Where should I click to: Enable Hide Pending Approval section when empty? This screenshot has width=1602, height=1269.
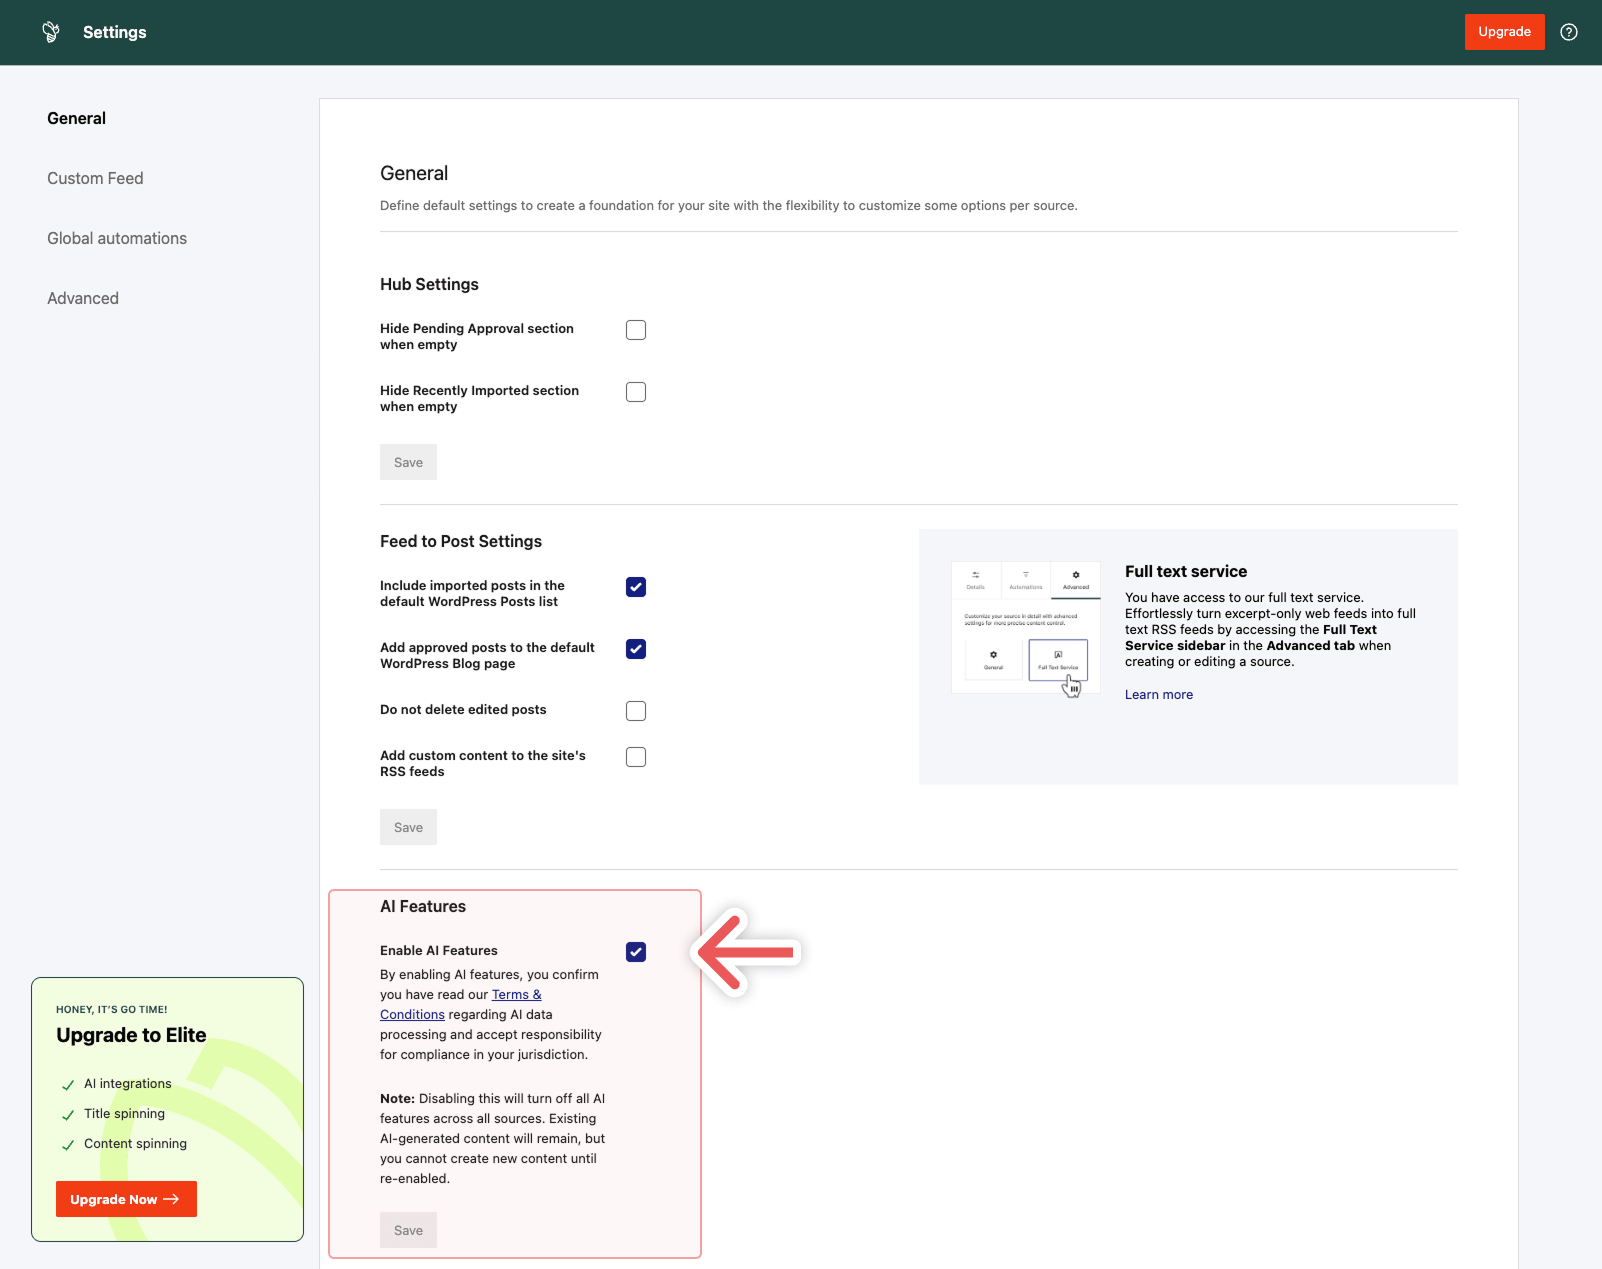636,330
